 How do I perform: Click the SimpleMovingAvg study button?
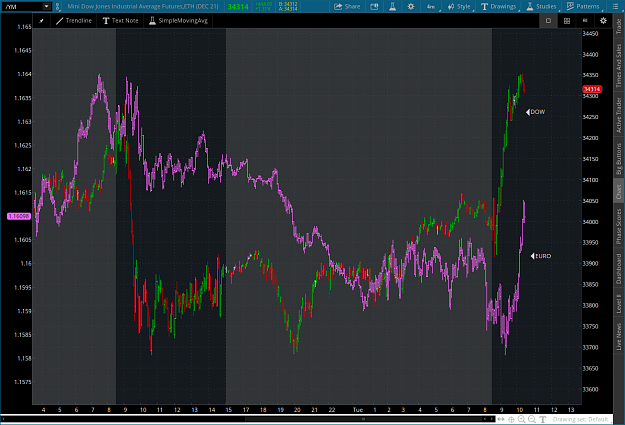pyautogui.click(x=179, y=21)
